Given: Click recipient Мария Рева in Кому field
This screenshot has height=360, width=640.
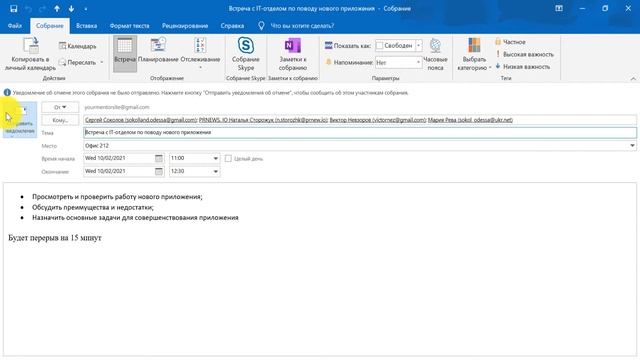Looking at the screenshot, I should tap(470, 120).
